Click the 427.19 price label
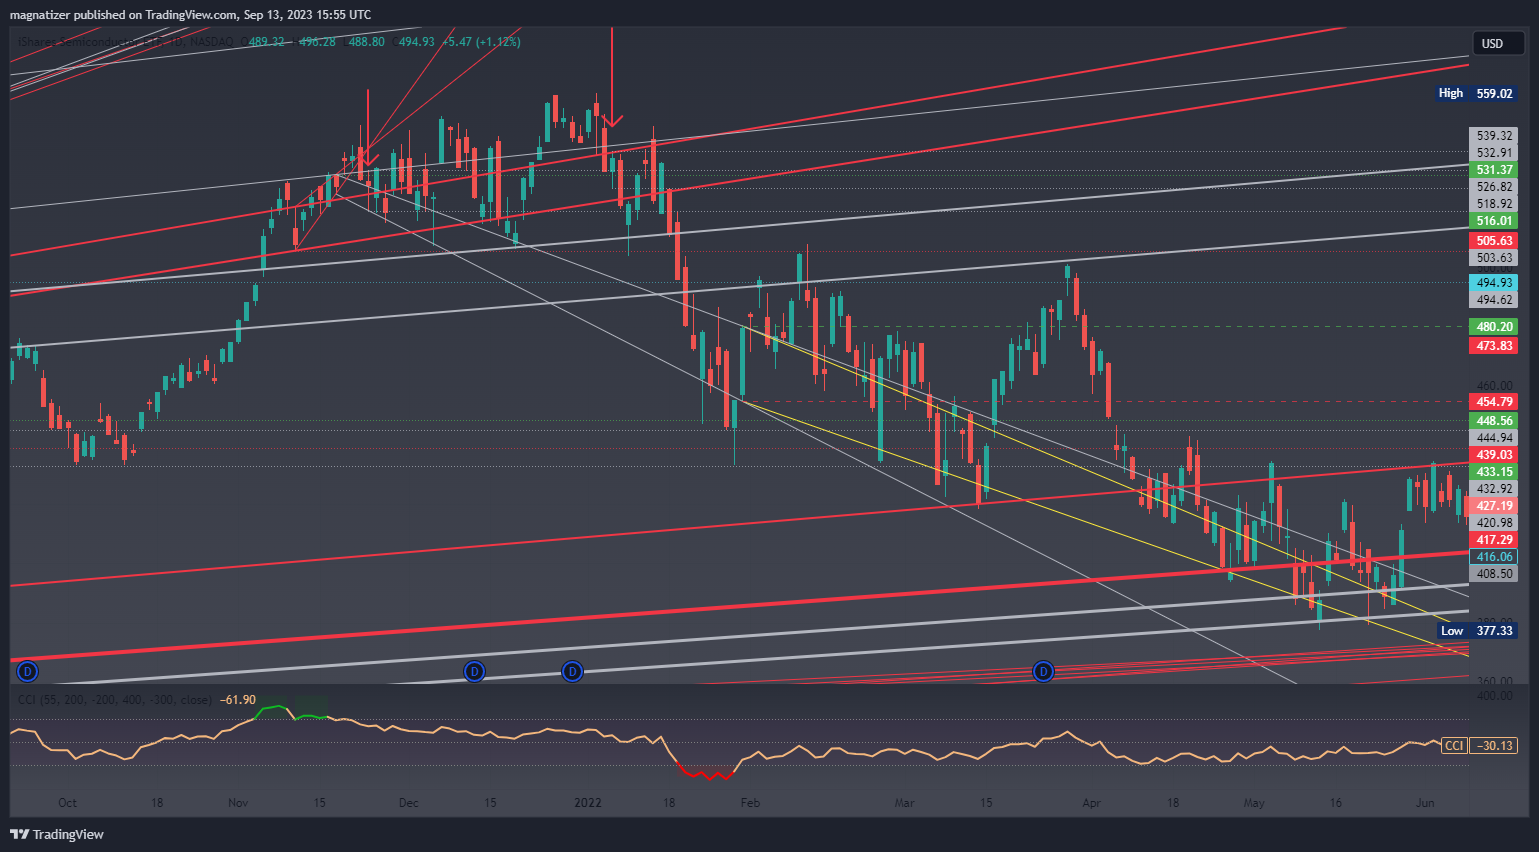The image size is (1539, 852). 1494,506
